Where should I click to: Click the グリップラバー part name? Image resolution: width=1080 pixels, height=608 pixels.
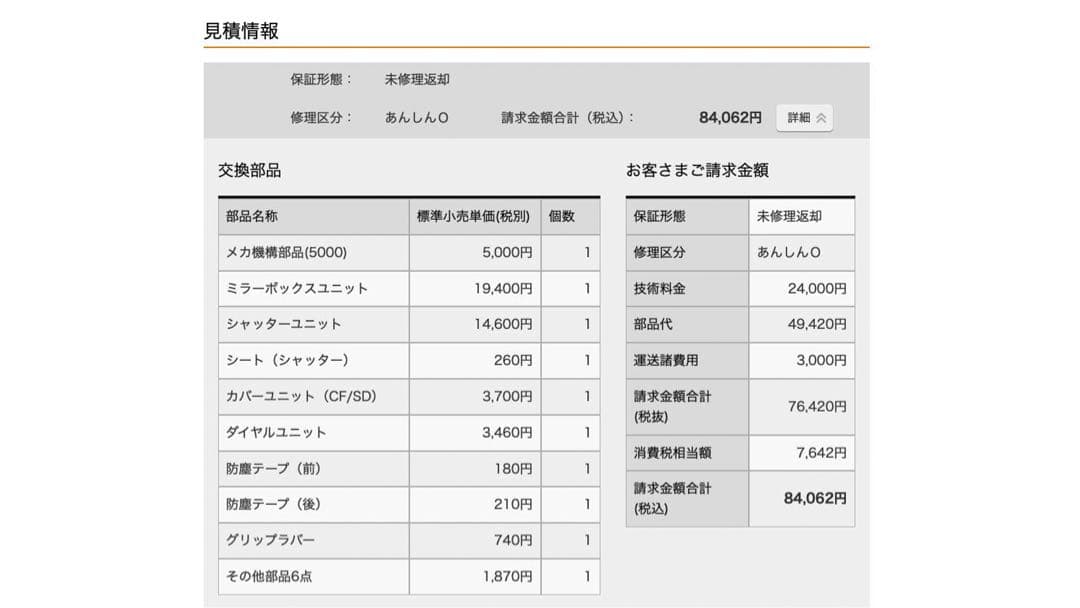click(270, 540)
